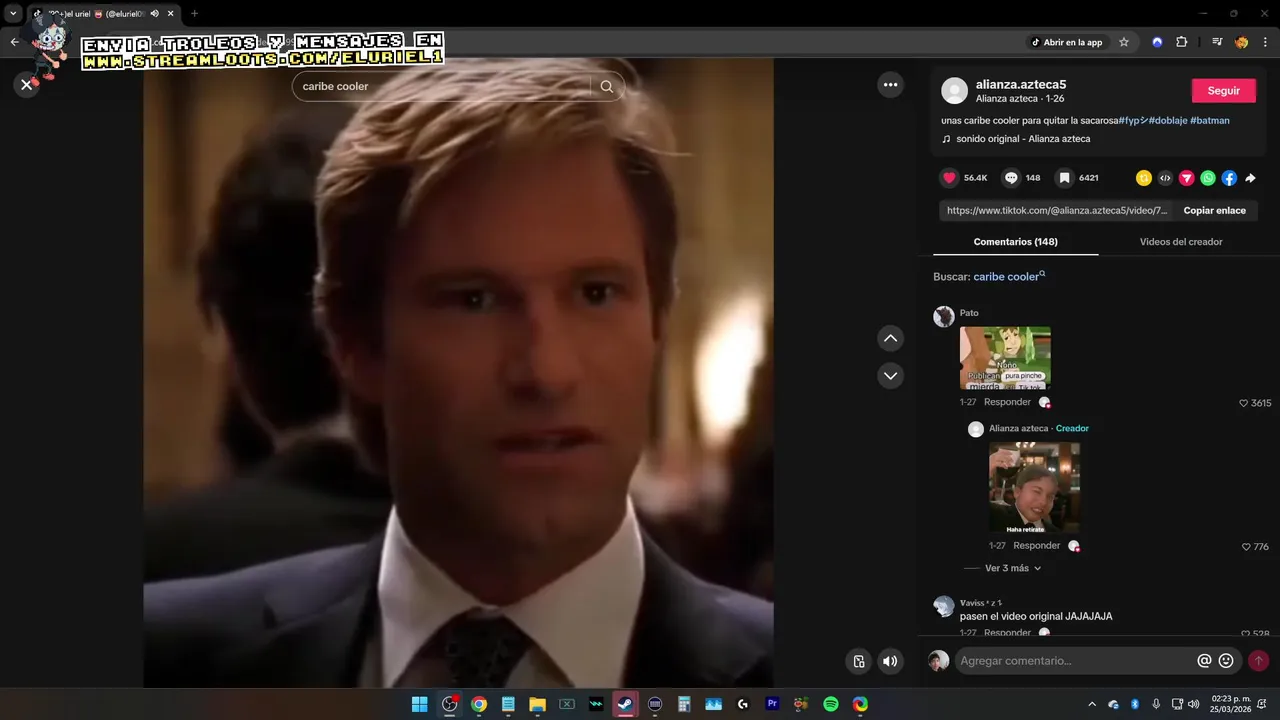Viewport: 1280px width, 720px height.
Task: Close the TikTok video viewer
Action: click(27, 85)
